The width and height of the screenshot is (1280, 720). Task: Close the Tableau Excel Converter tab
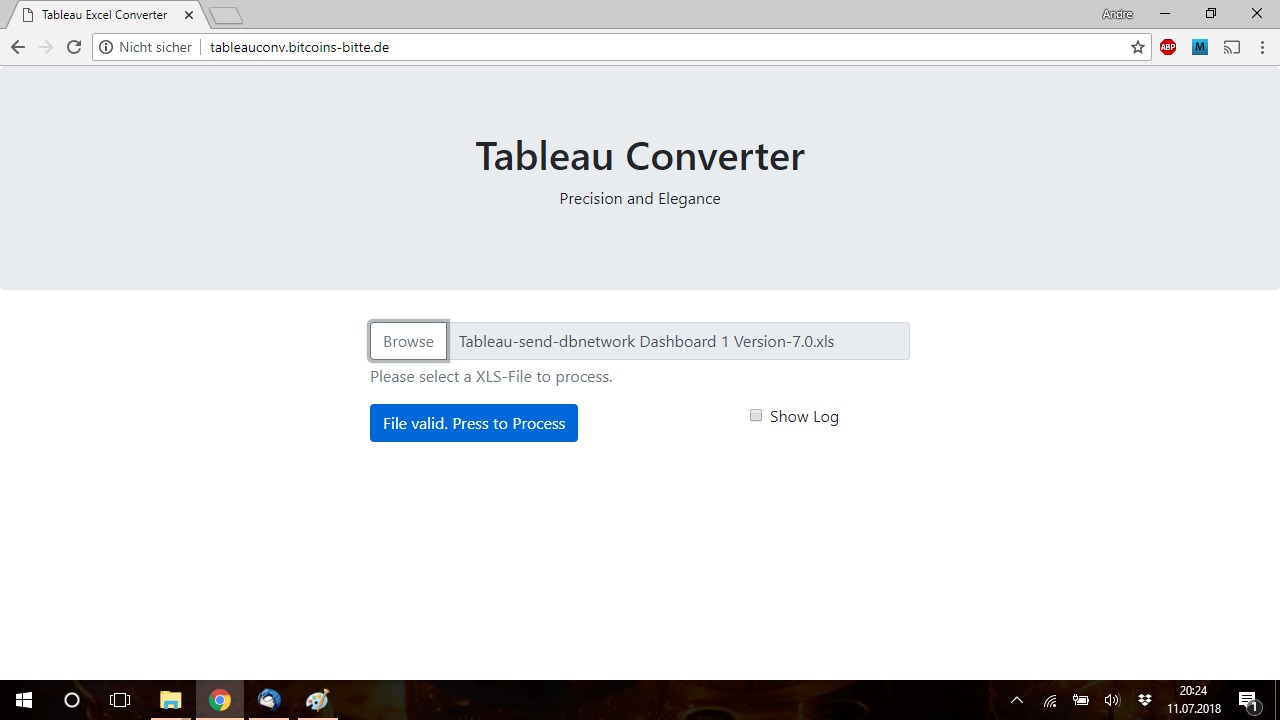click(x=189, y=15)
